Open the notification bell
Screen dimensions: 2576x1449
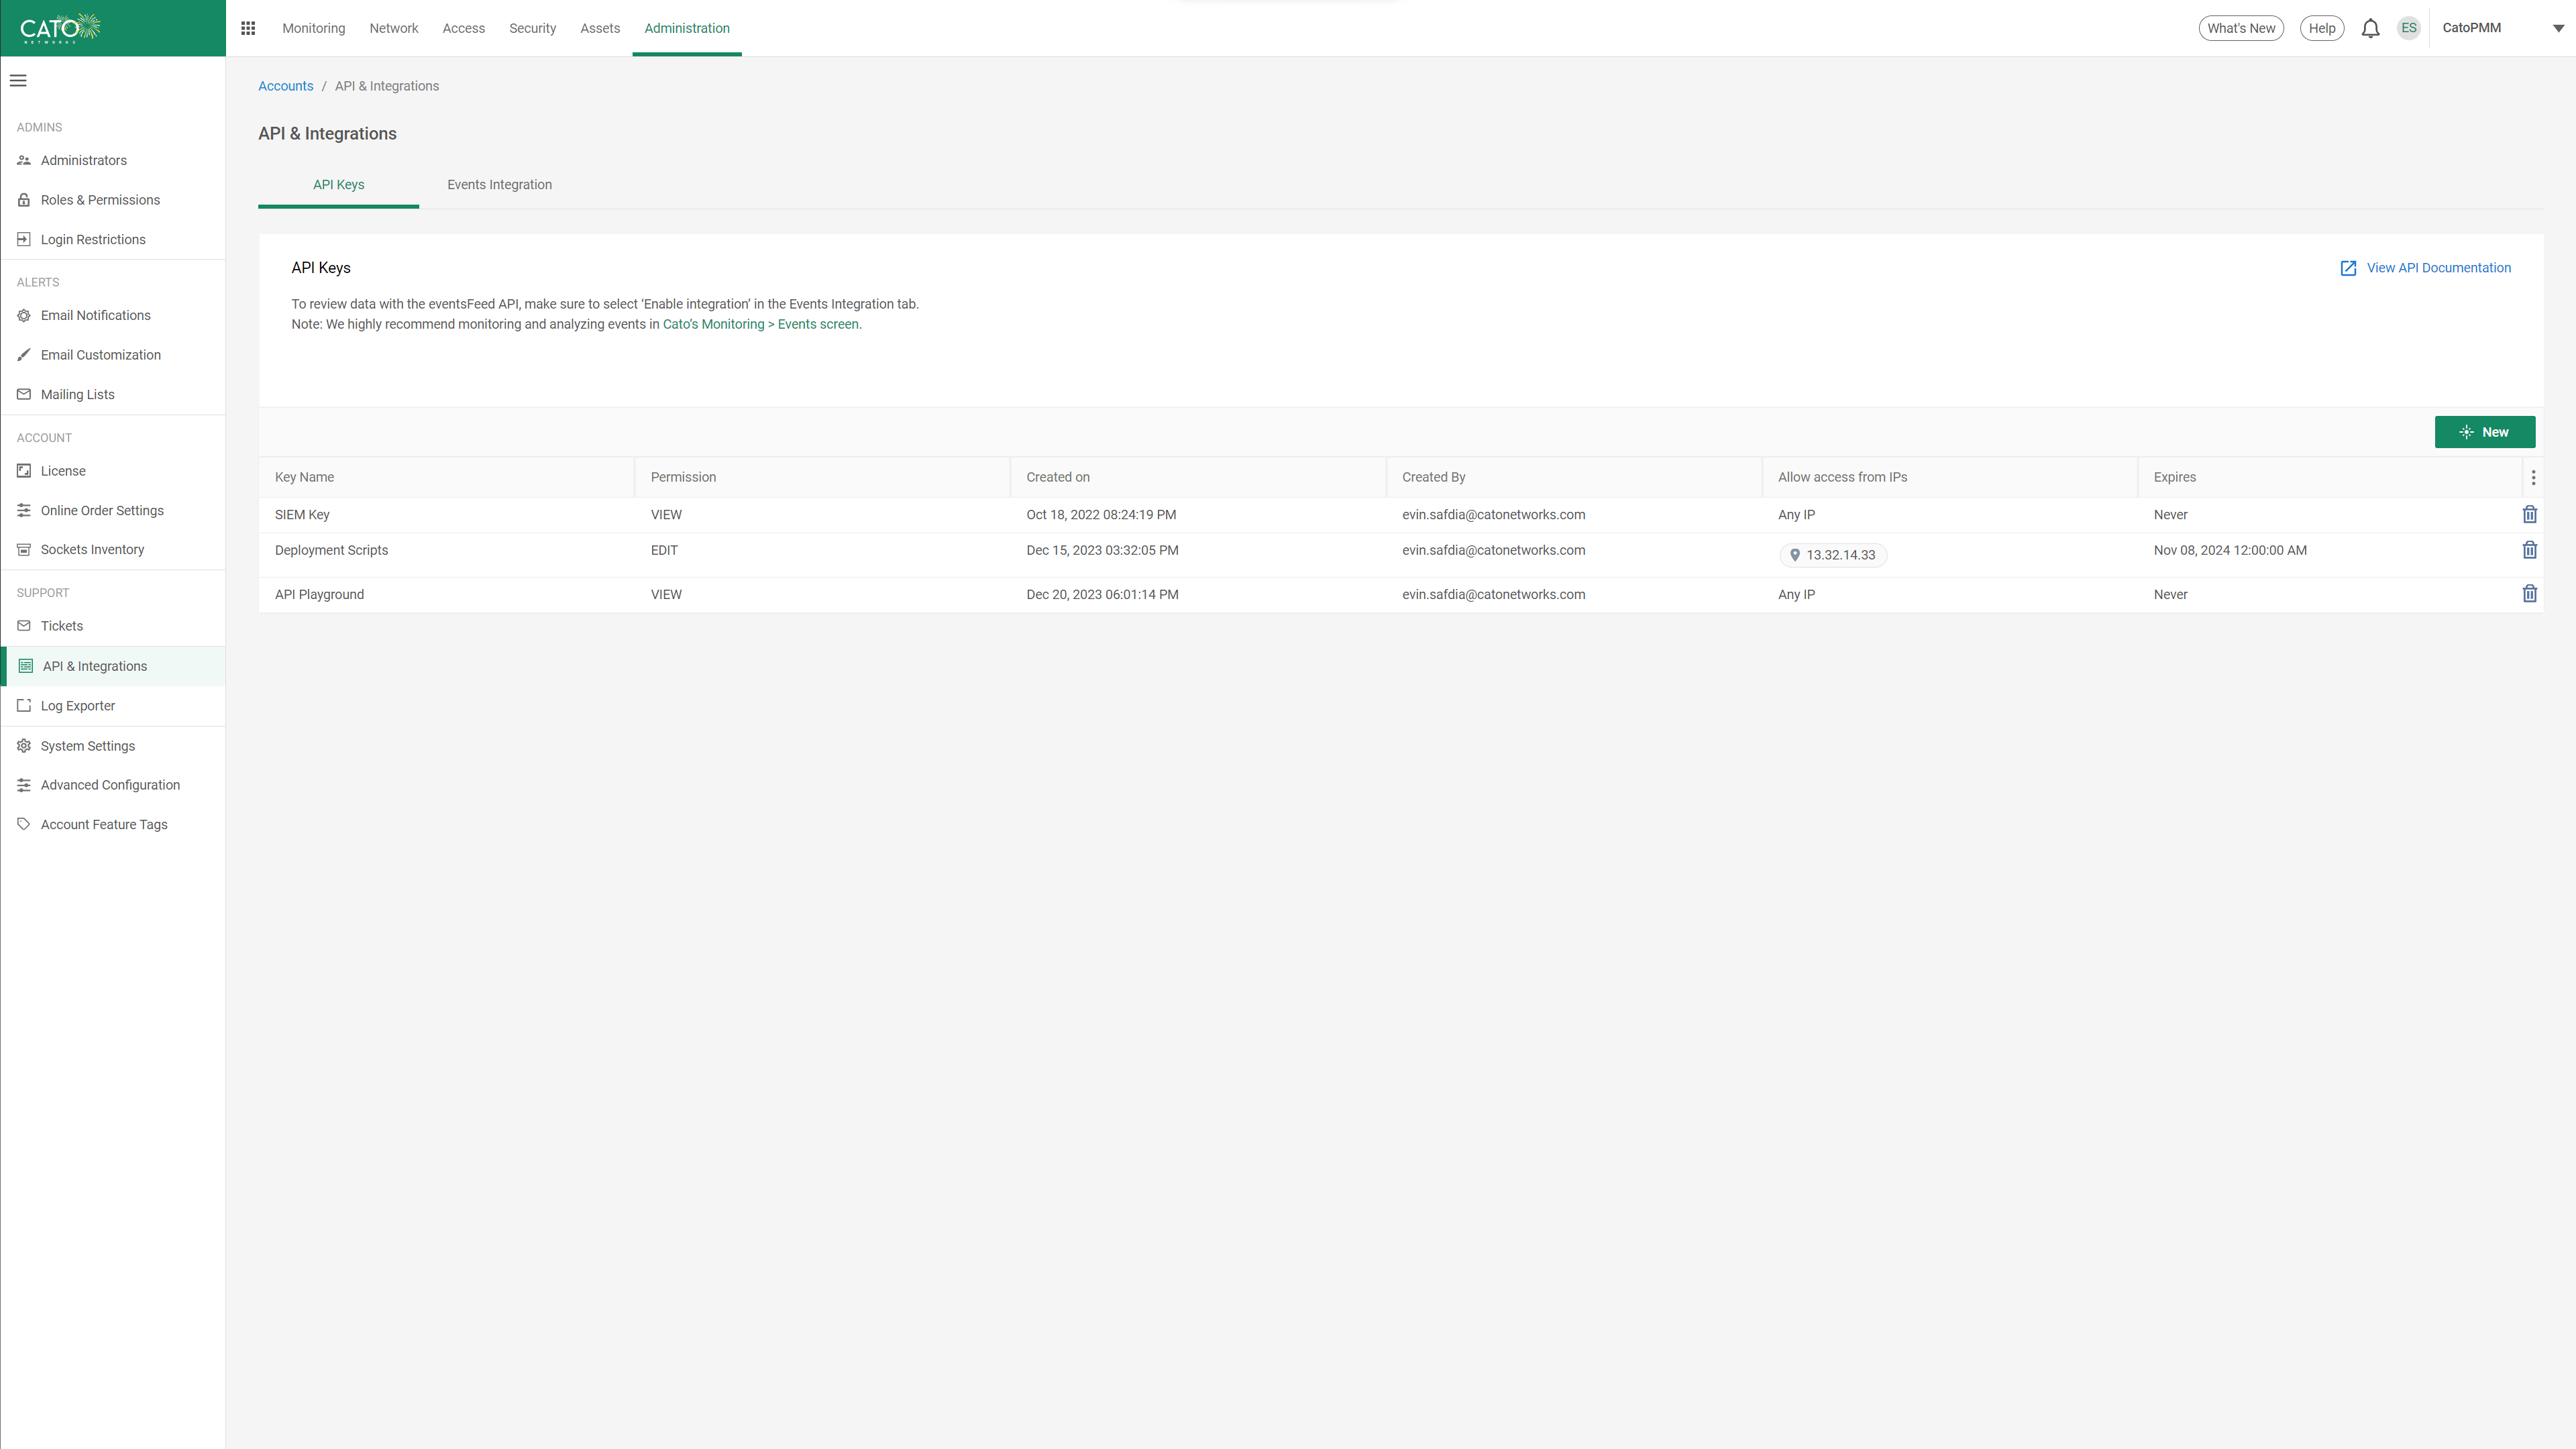pyautogui.click(x=2370, y=28)
